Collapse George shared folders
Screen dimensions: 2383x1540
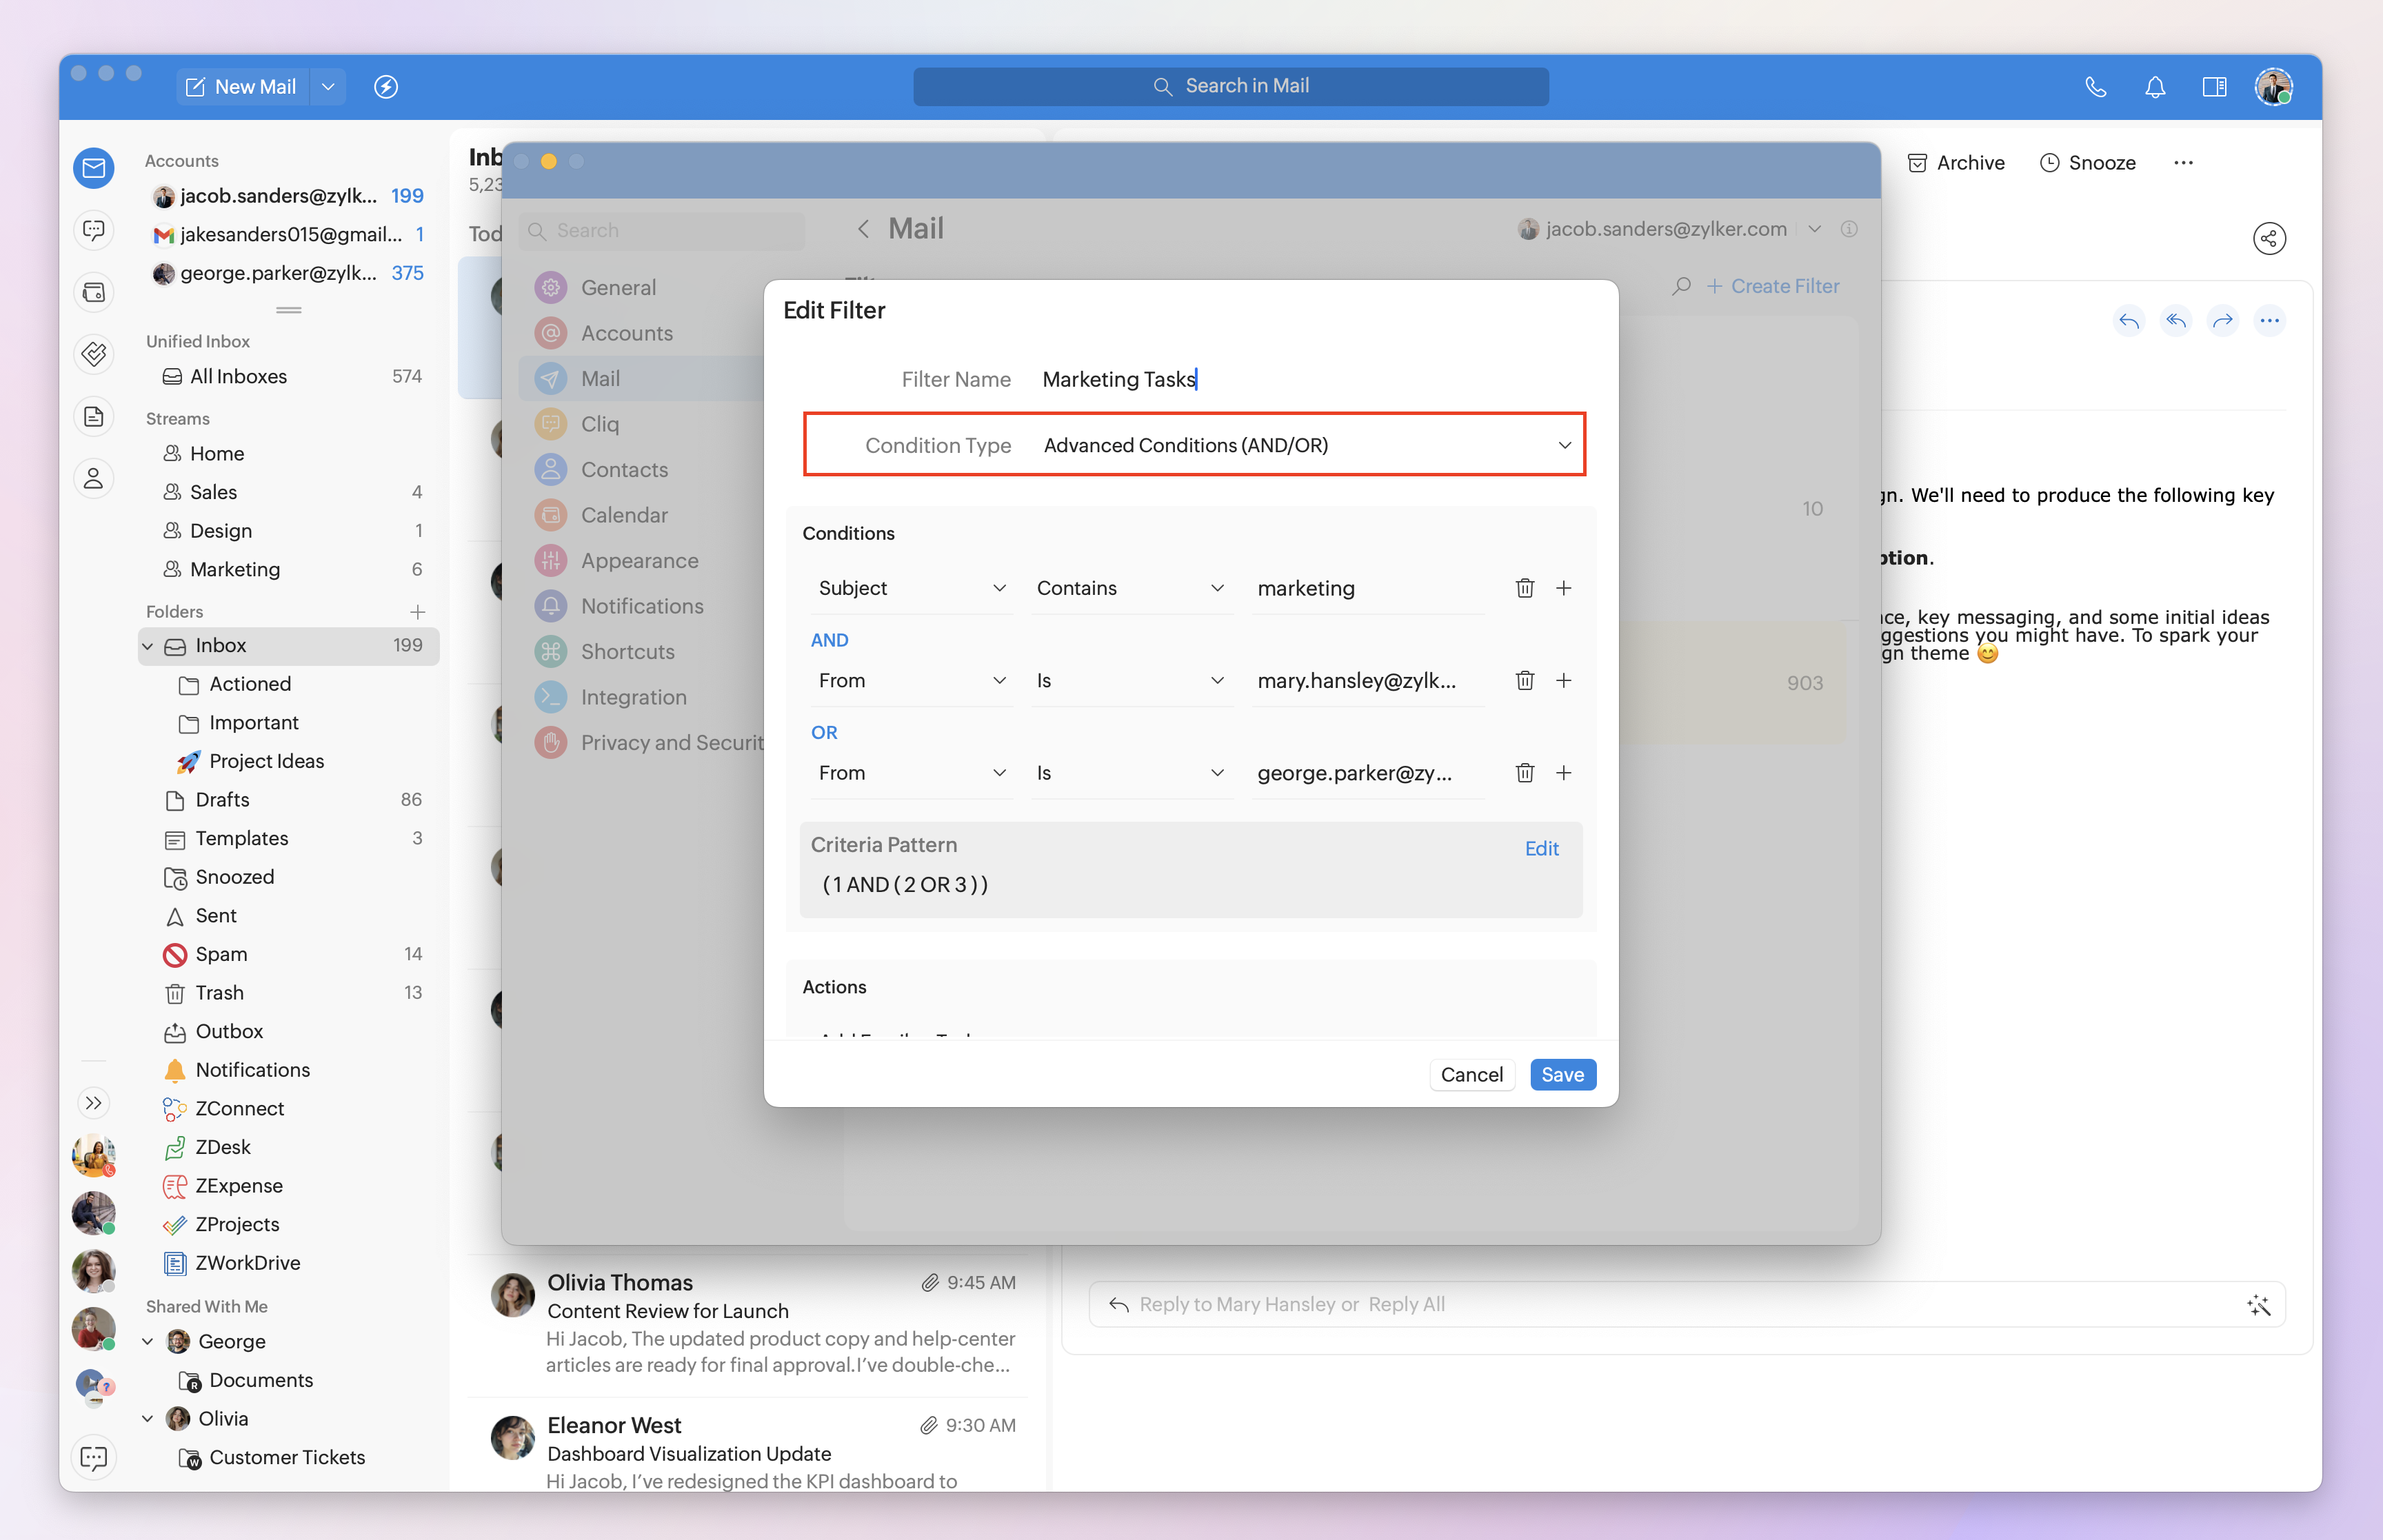coord(148,1341)
